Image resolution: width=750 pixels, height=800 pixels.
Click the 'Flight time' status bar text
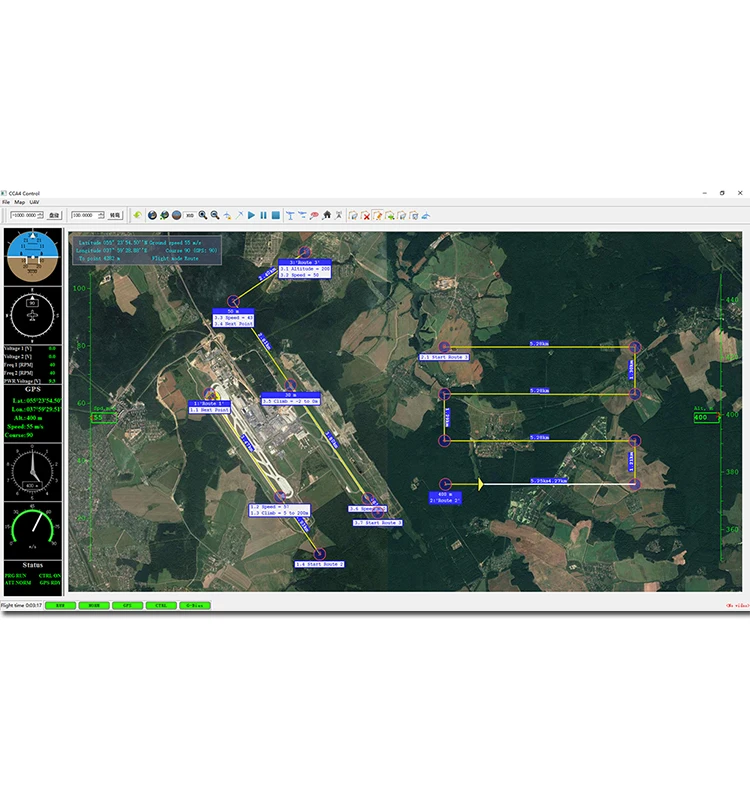(x=21, y=606)
